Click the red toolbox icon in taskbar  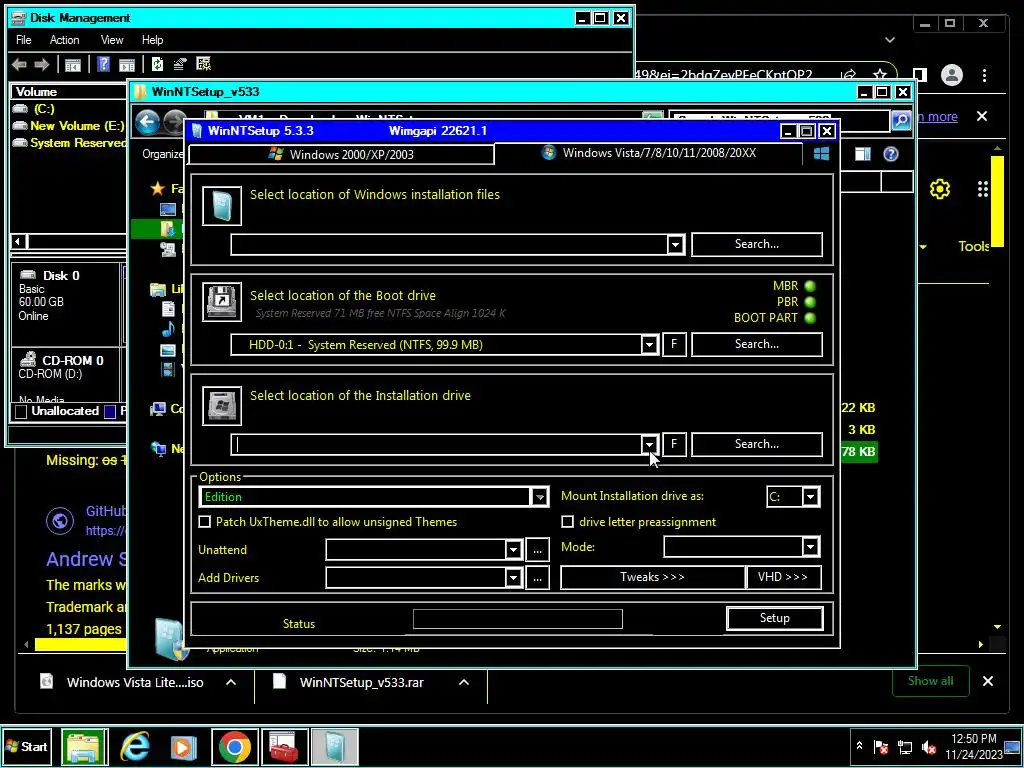click(x=284, y=746)
